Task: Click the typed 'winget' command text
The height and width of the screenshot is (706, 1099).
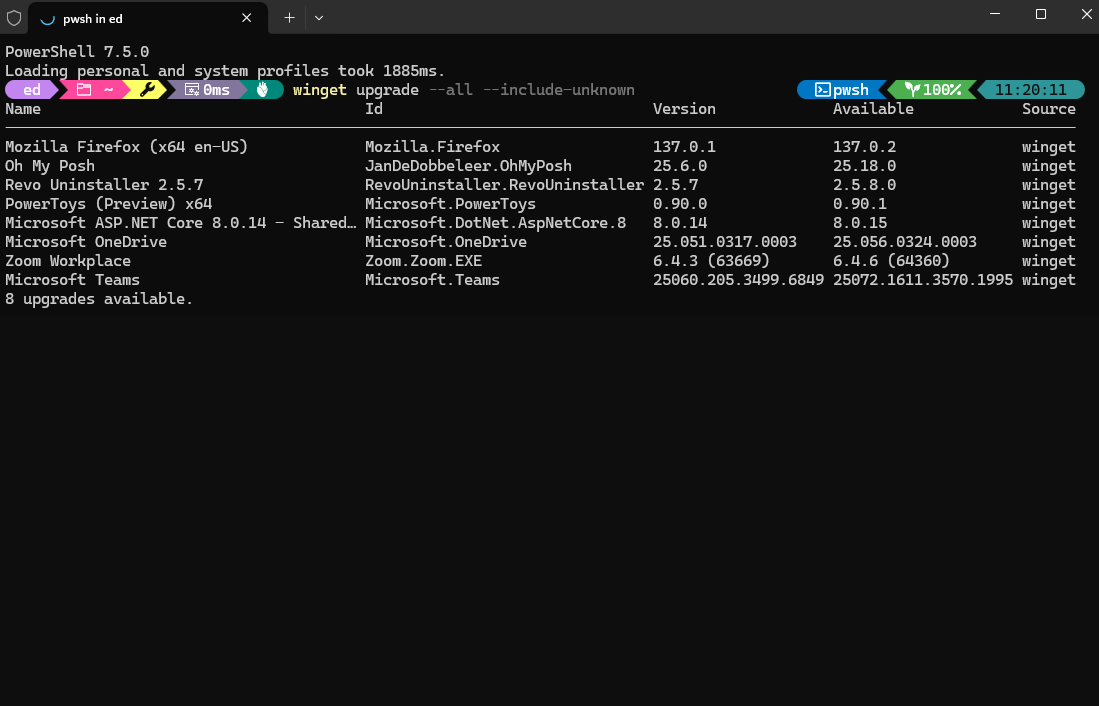Action: [x=319, y=90]
